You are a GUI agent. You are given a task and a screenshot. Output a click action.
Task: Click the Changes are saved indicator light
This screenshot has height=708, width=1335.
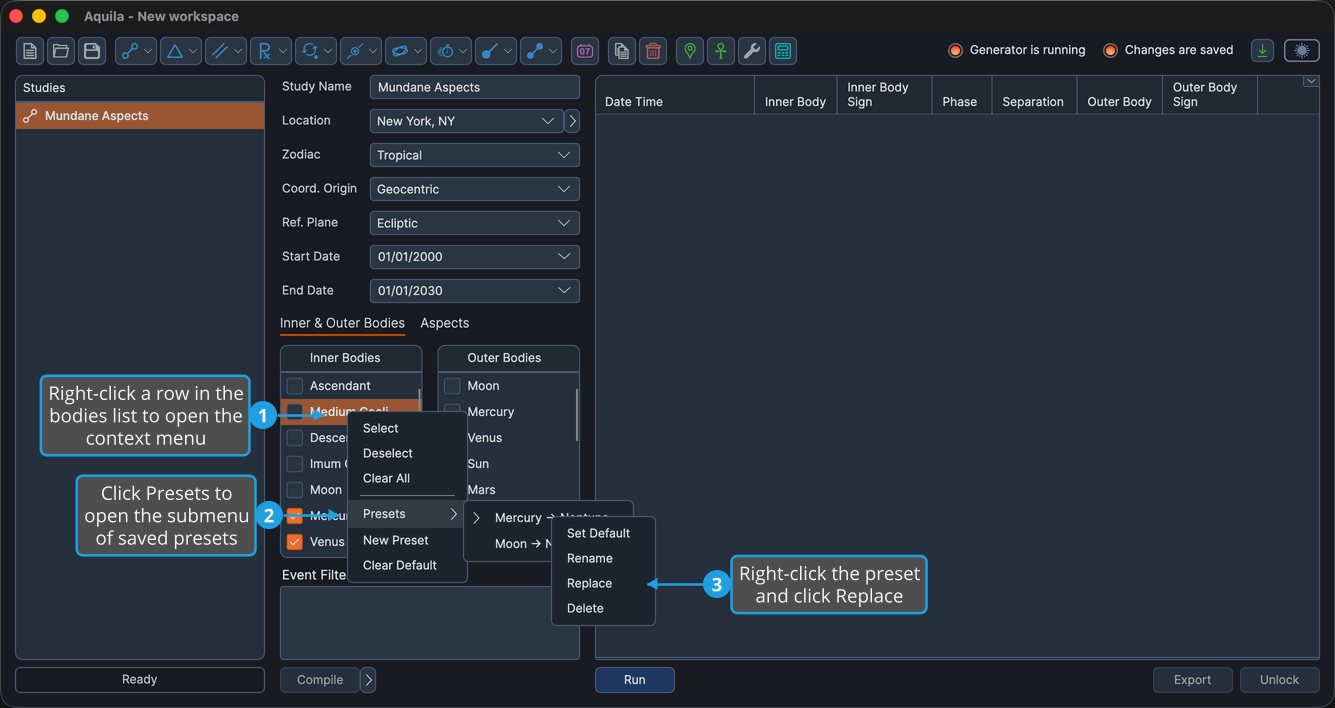(x=1110, y=51)
